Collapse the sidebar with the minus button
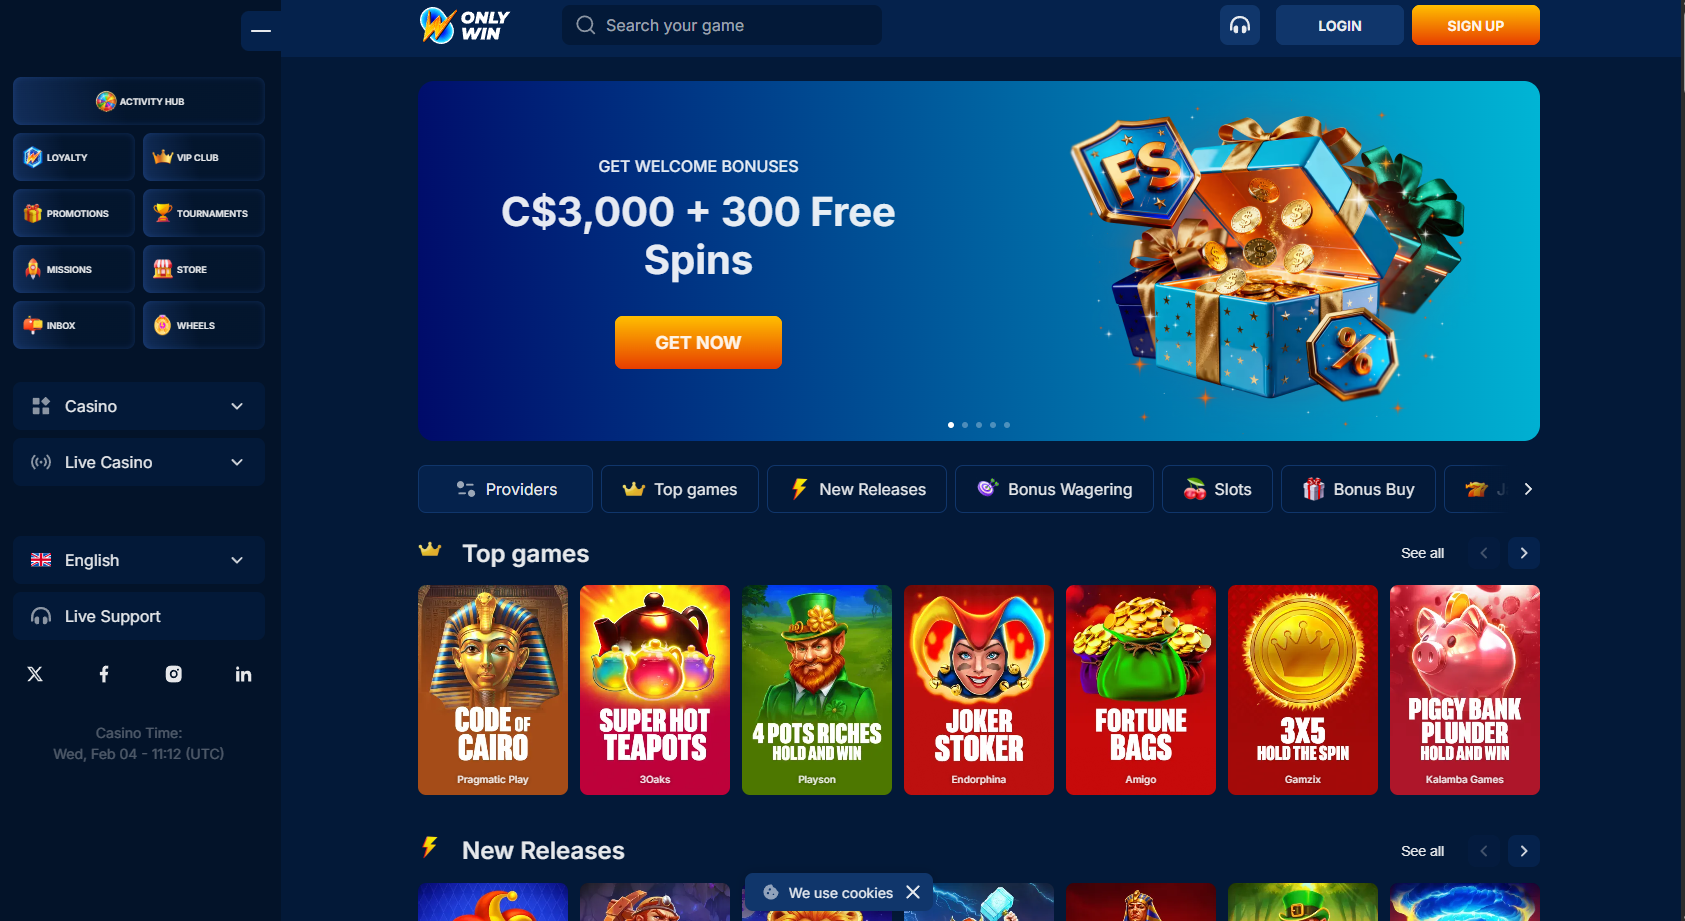This screenshot has height=921, width=1685. point(261,31)
